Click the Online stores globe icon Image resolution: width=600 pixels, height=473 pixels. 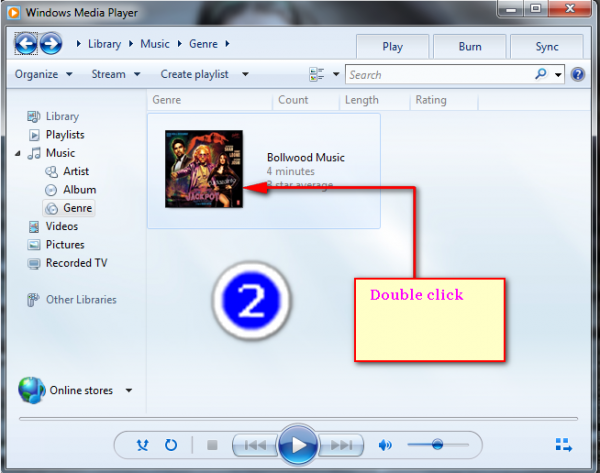click(x=31, y=390)
